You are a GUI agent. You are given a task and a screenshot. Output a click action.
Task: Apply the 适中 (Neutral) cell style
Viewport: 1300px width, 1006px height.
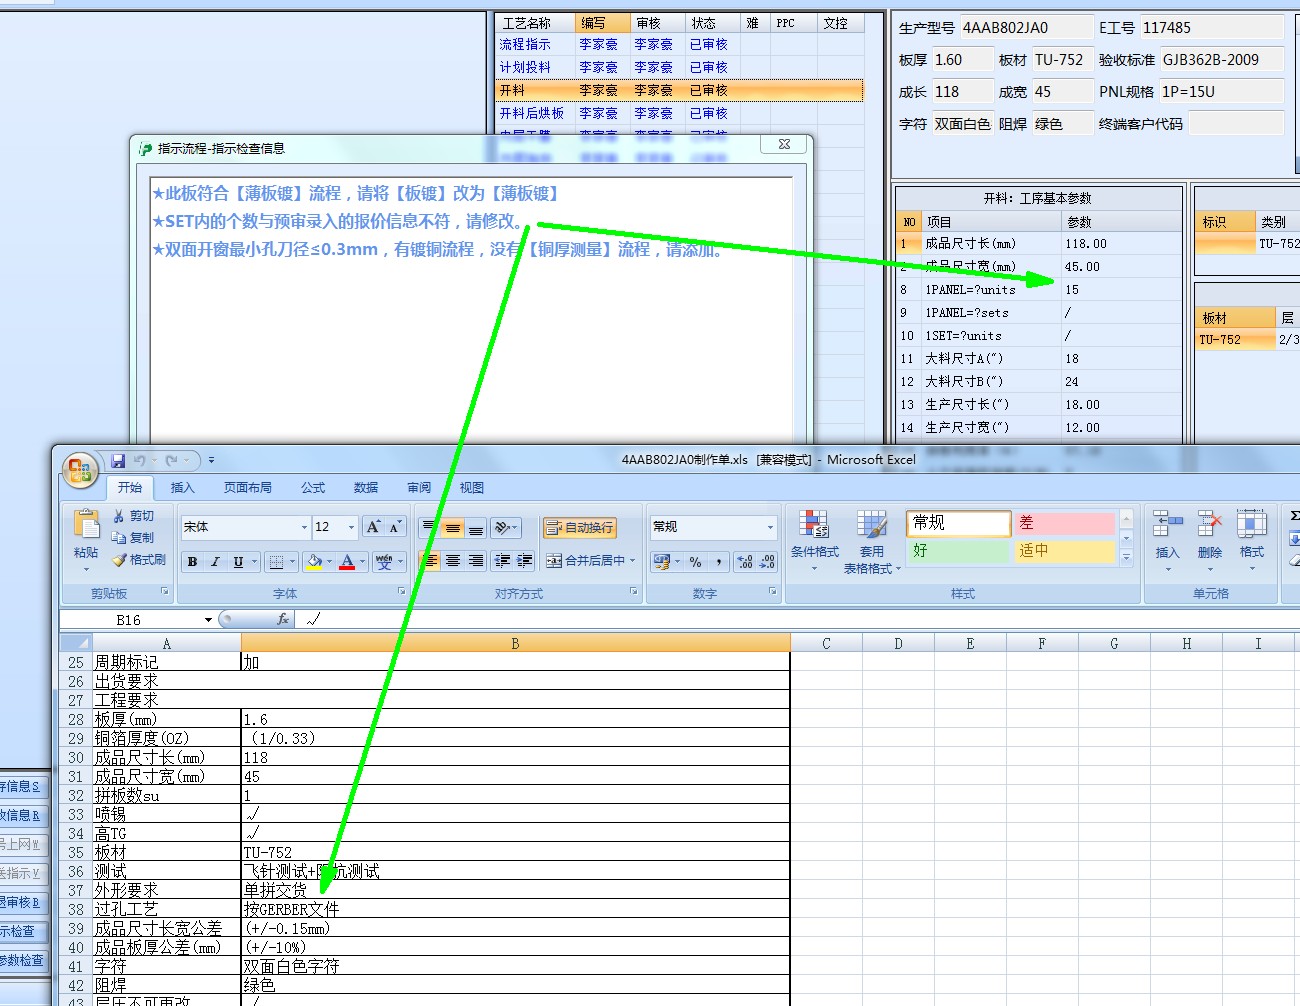[x=1065, y=551]
